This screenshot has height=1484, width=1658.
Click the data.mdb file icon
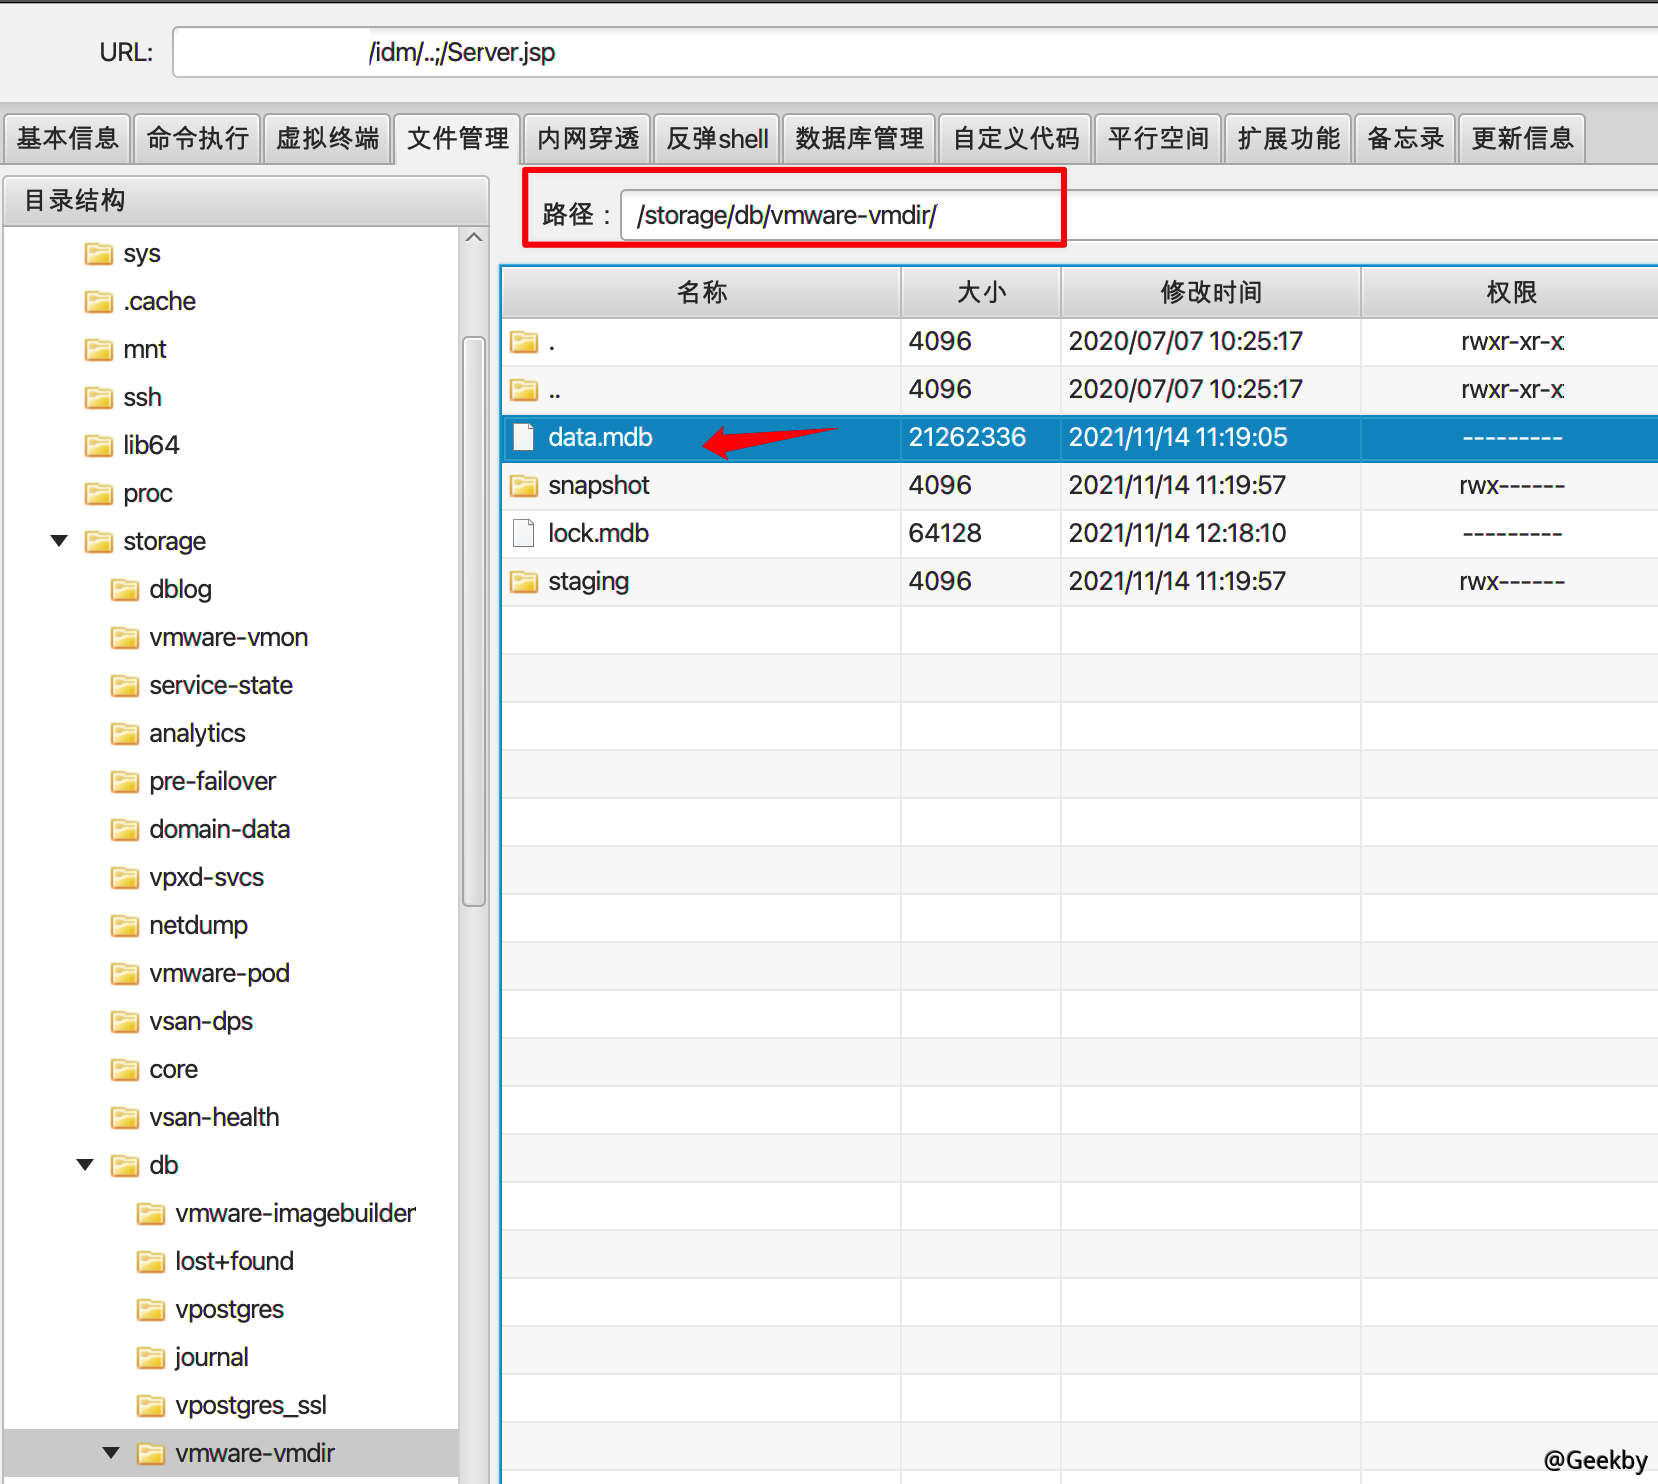pyautogui.click(x=523, y=437)
